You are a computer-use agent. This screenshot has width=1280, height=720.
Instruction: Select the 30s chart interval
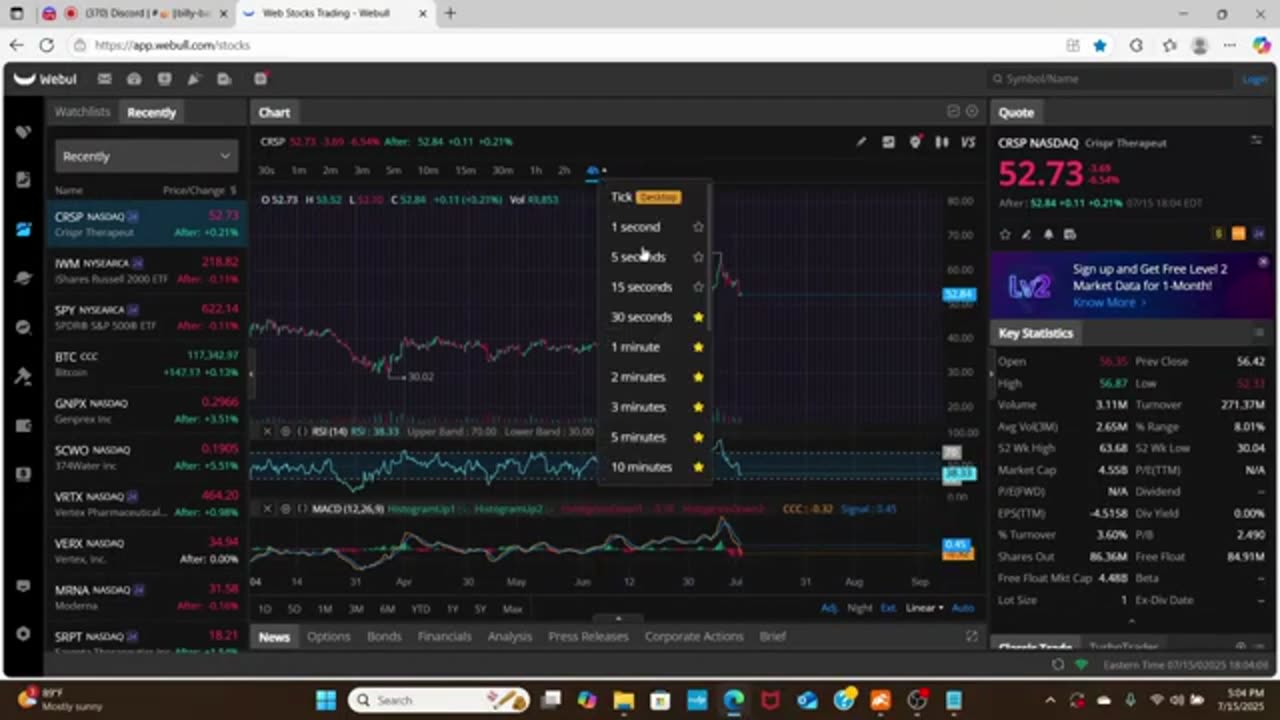point(266,171)
